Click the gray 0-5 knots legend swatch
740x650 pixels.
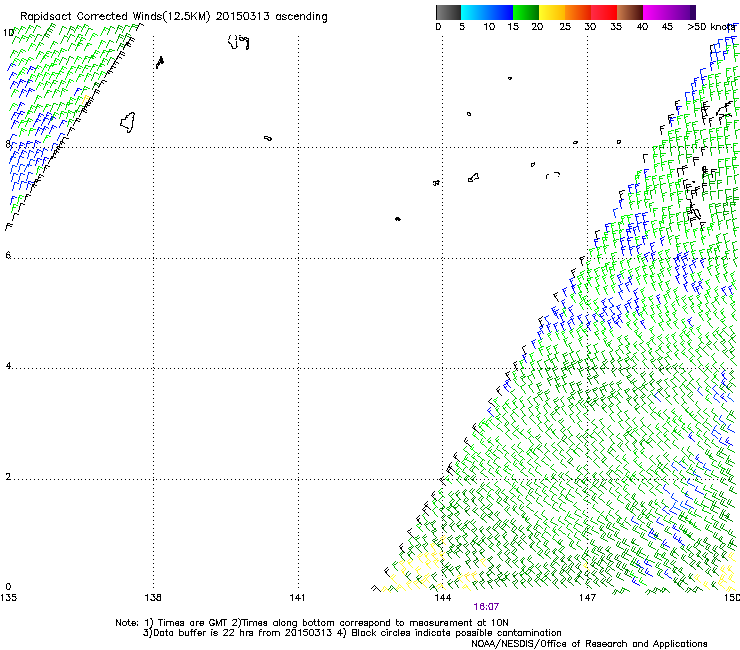point(448,12)
